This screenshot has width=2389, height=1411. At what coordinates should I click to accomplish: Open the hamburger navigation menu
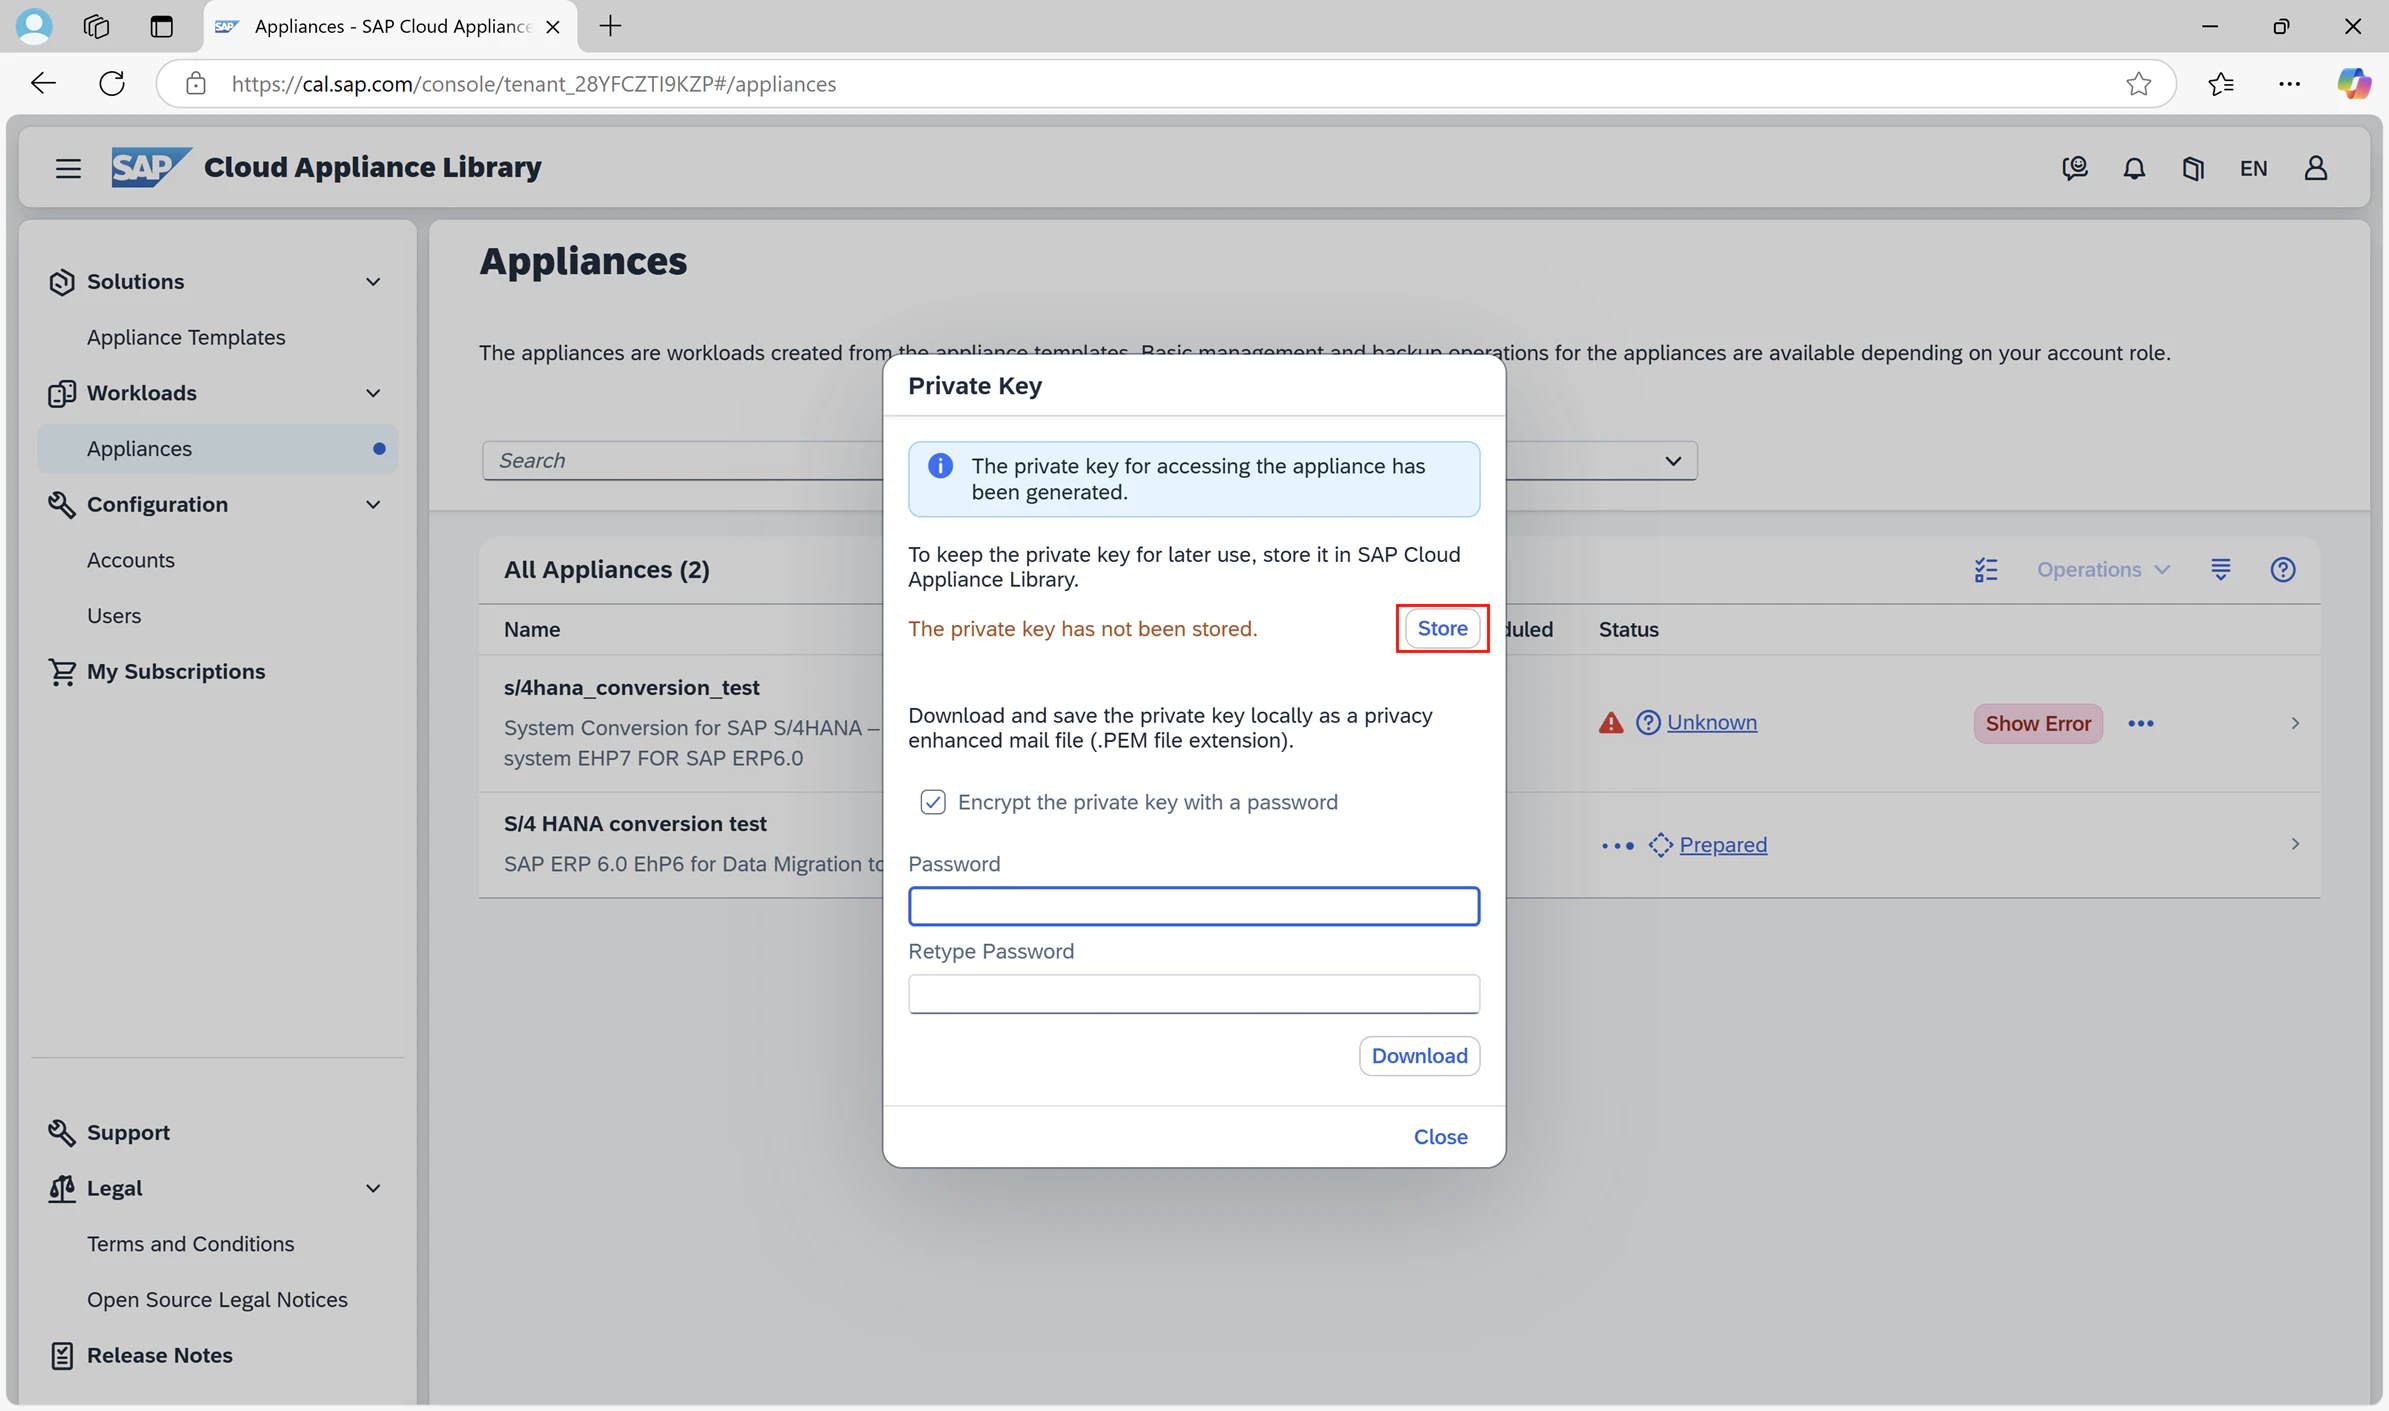tap(68, 168)
